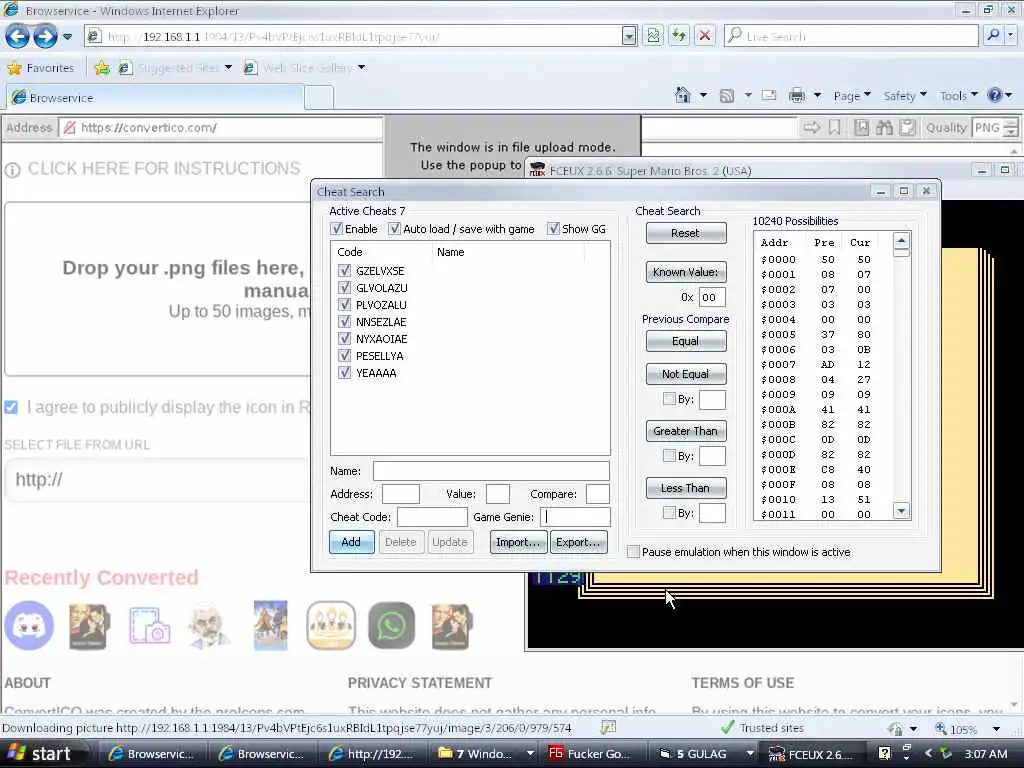Click the IE Back navigation arrow

click(18, 36)
